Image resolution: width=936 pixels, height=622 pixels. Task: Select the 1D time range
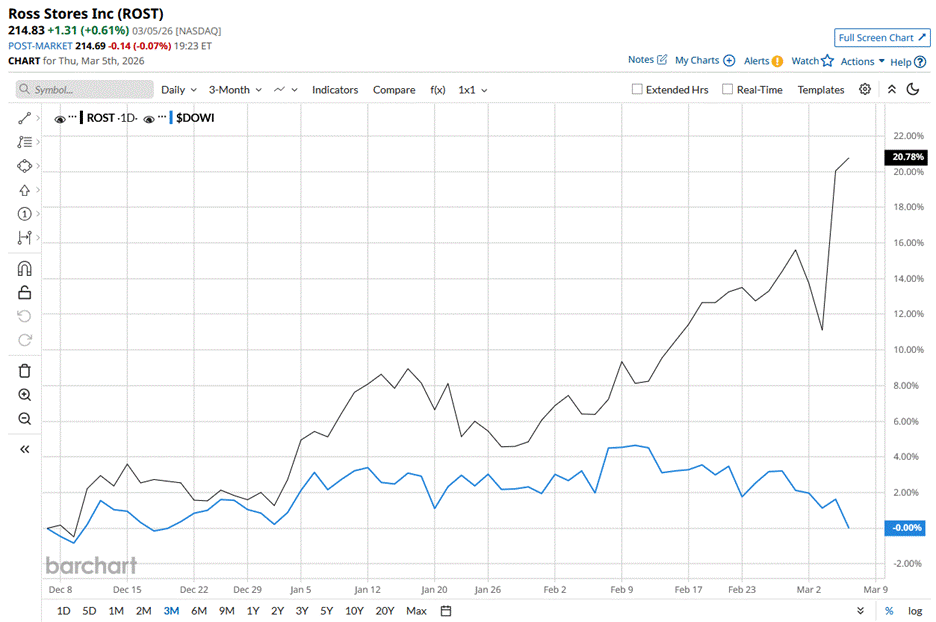pos(63,611)
